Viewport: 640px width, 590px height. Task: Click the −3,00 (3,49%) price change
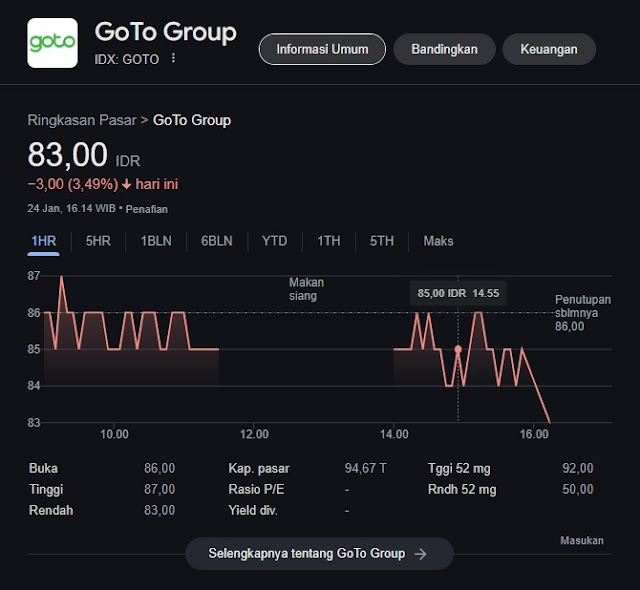point(73,184)
